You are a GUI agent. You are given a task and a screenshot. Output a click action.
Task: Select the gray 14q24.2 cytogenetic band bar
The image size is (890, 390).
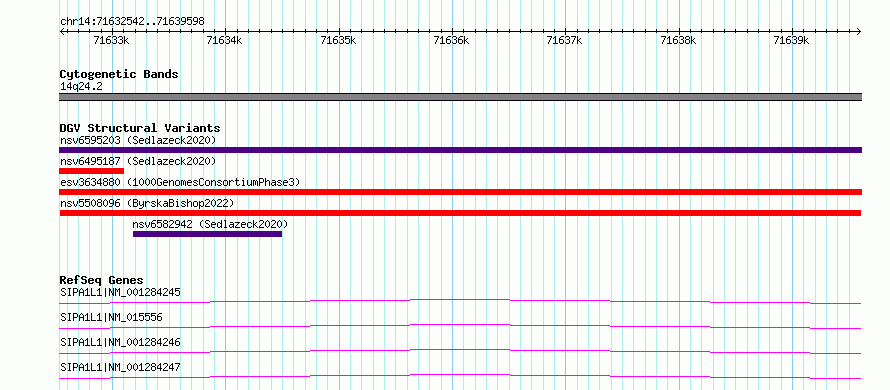tap(460, 97)
